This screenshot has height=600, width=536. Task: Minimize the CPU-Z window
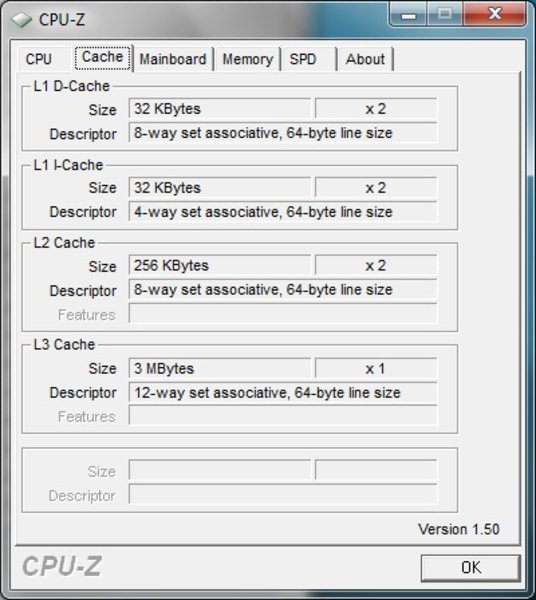pos(408,15)
